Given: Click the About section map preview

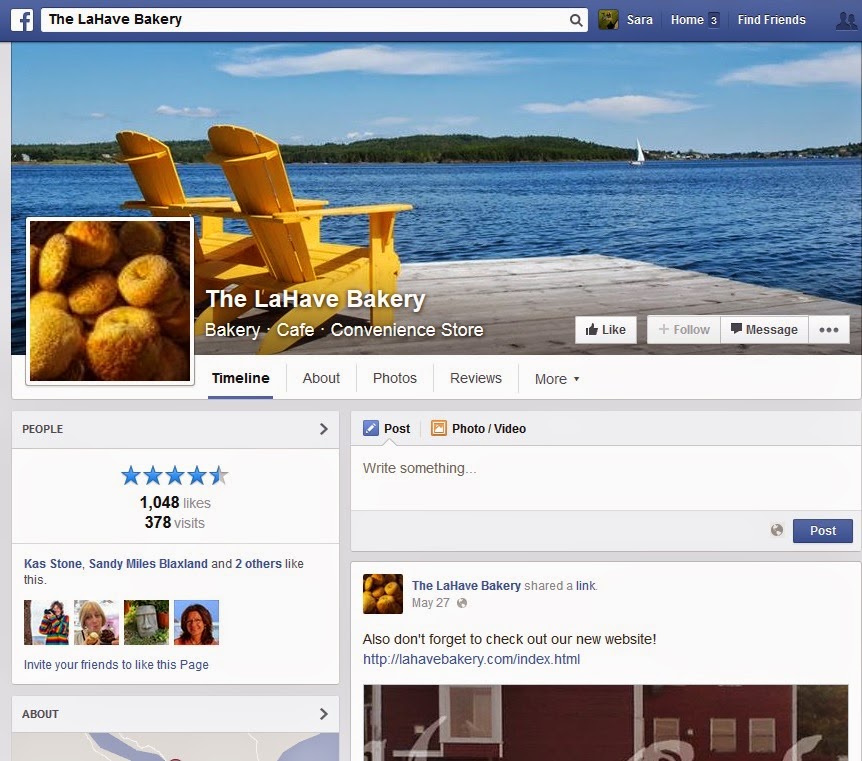Looking at the screenshot, I should [x=175, y=747].
